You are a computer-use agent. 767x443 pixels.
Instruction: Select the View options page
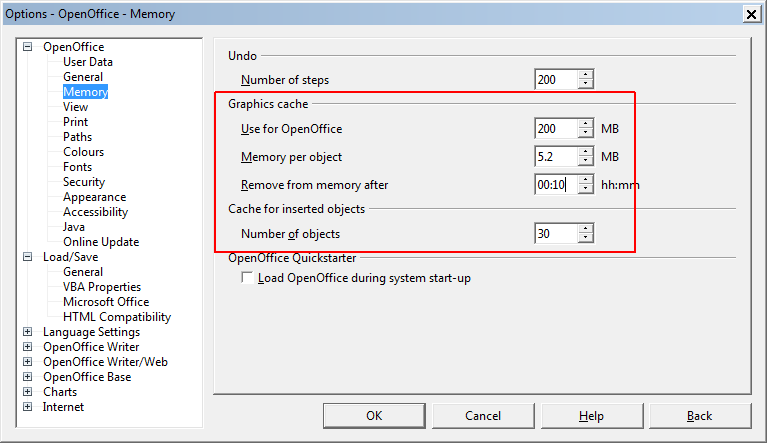coord(75,107)
